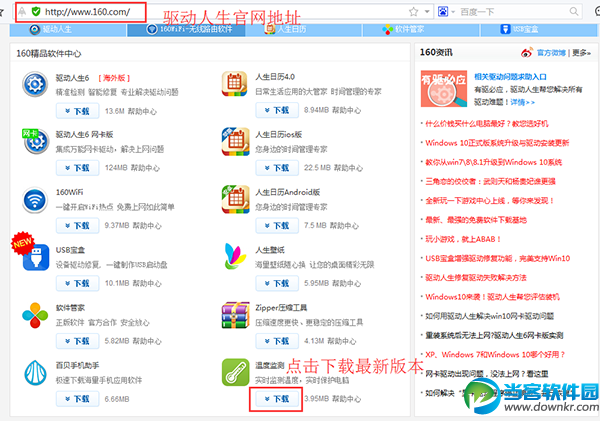Download 人生日历4.0 (8.94MB)

(277, 110)
